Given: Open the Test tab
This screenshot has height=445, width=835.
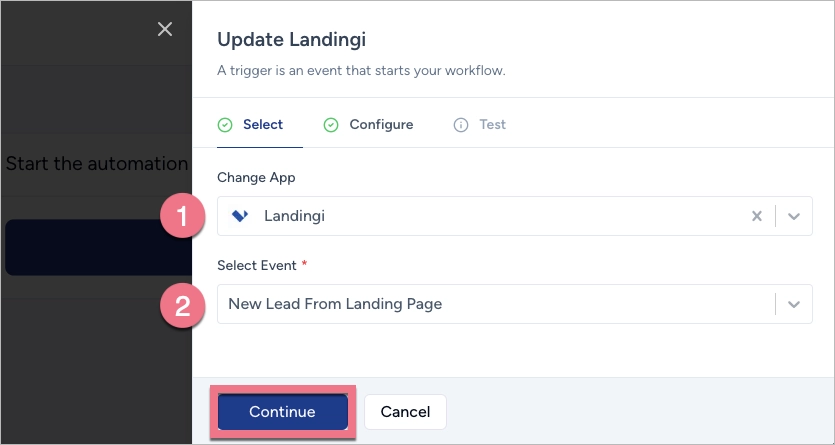Looking at the screenshot, I should [x=492, y=125].
